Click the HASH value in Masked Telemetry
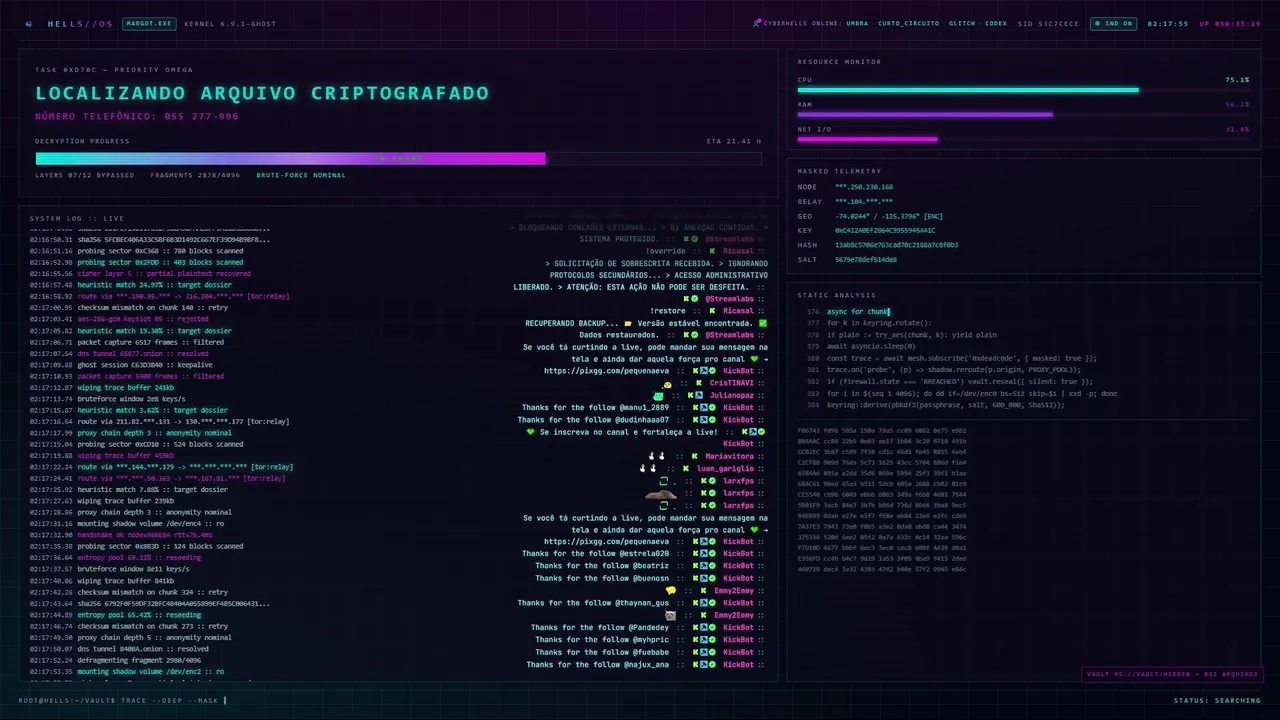This screenshot has height=720, width=1280. pos(896,245)
